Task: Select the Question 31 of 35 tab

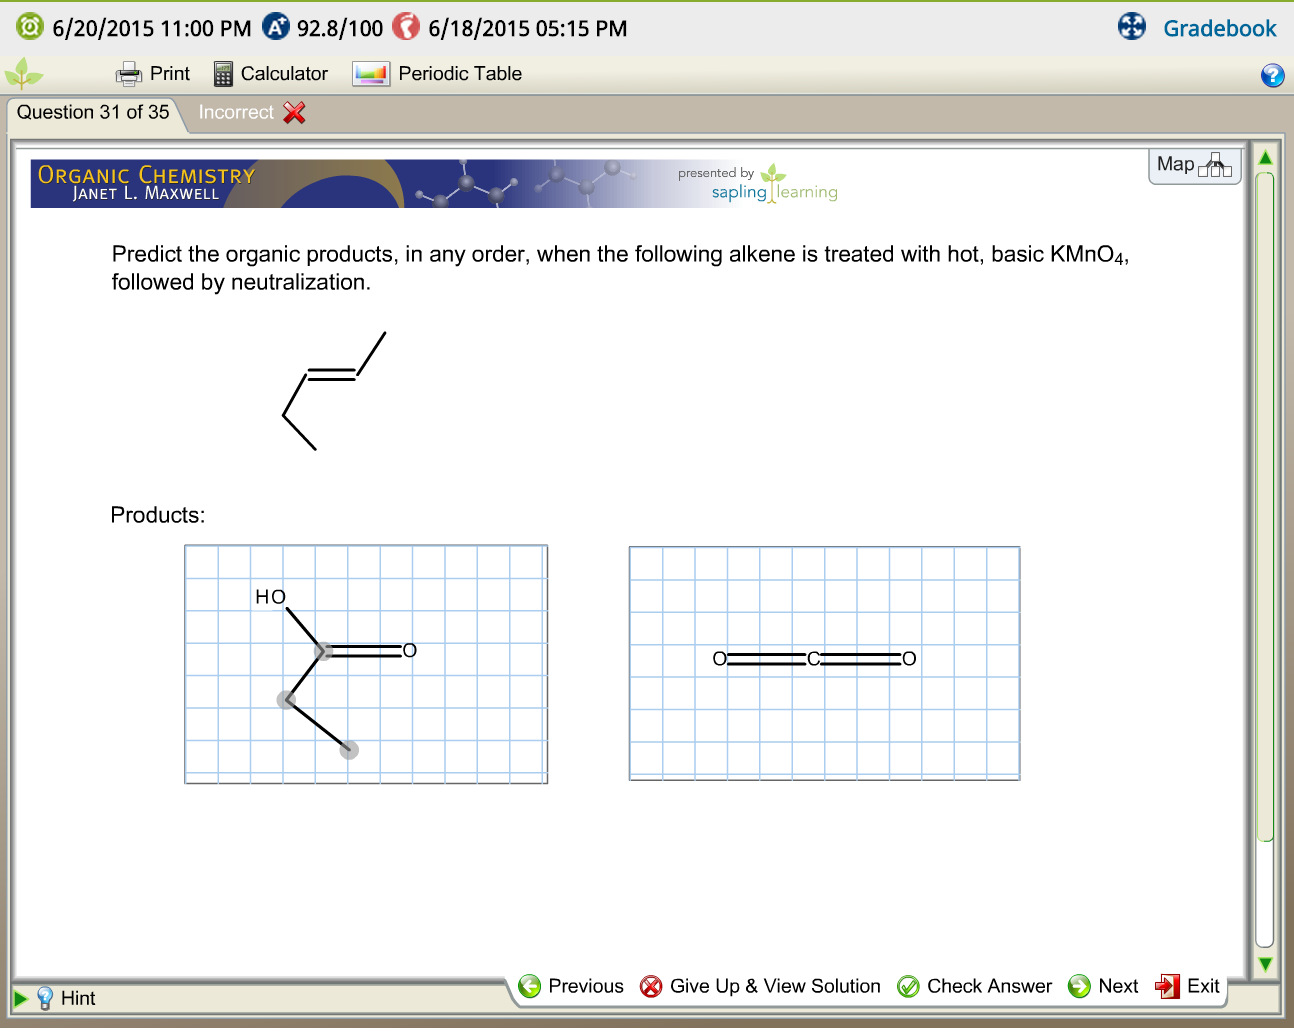Action: point(93,112)
